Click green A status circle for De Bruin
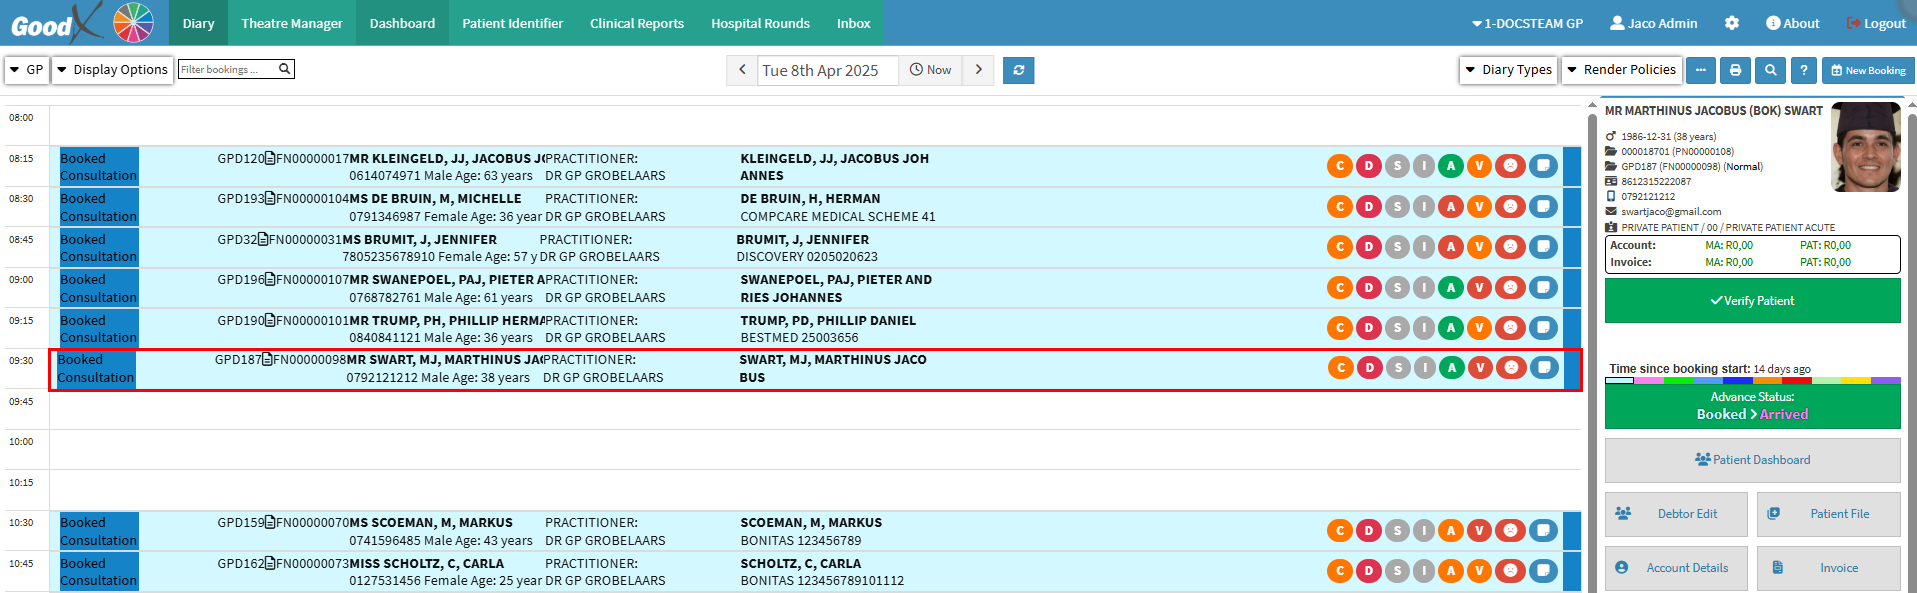This screenshot has height=593, width=1917. coord(1451,207)
